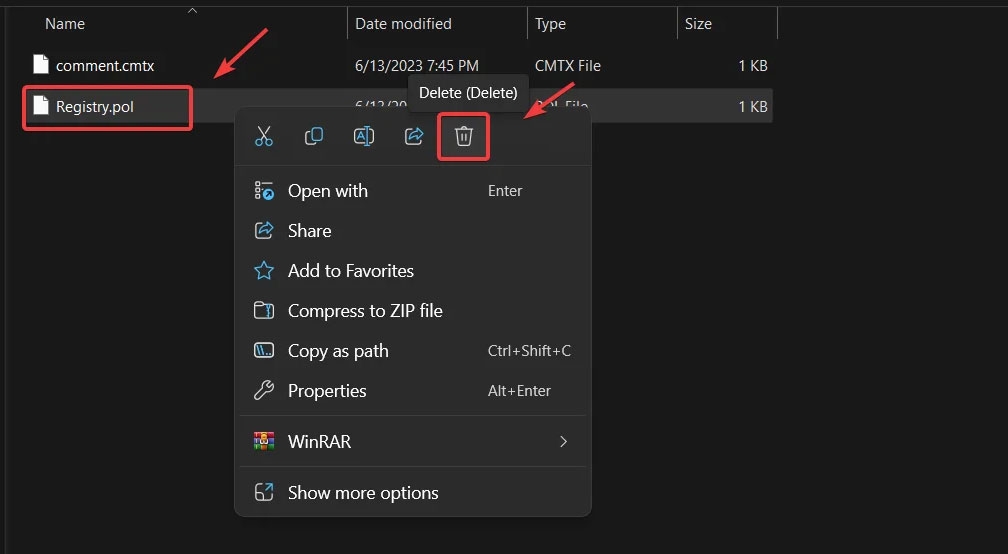1008x554 pixels.
Task: Sort by the Type column header
Action: coord(550,24)
